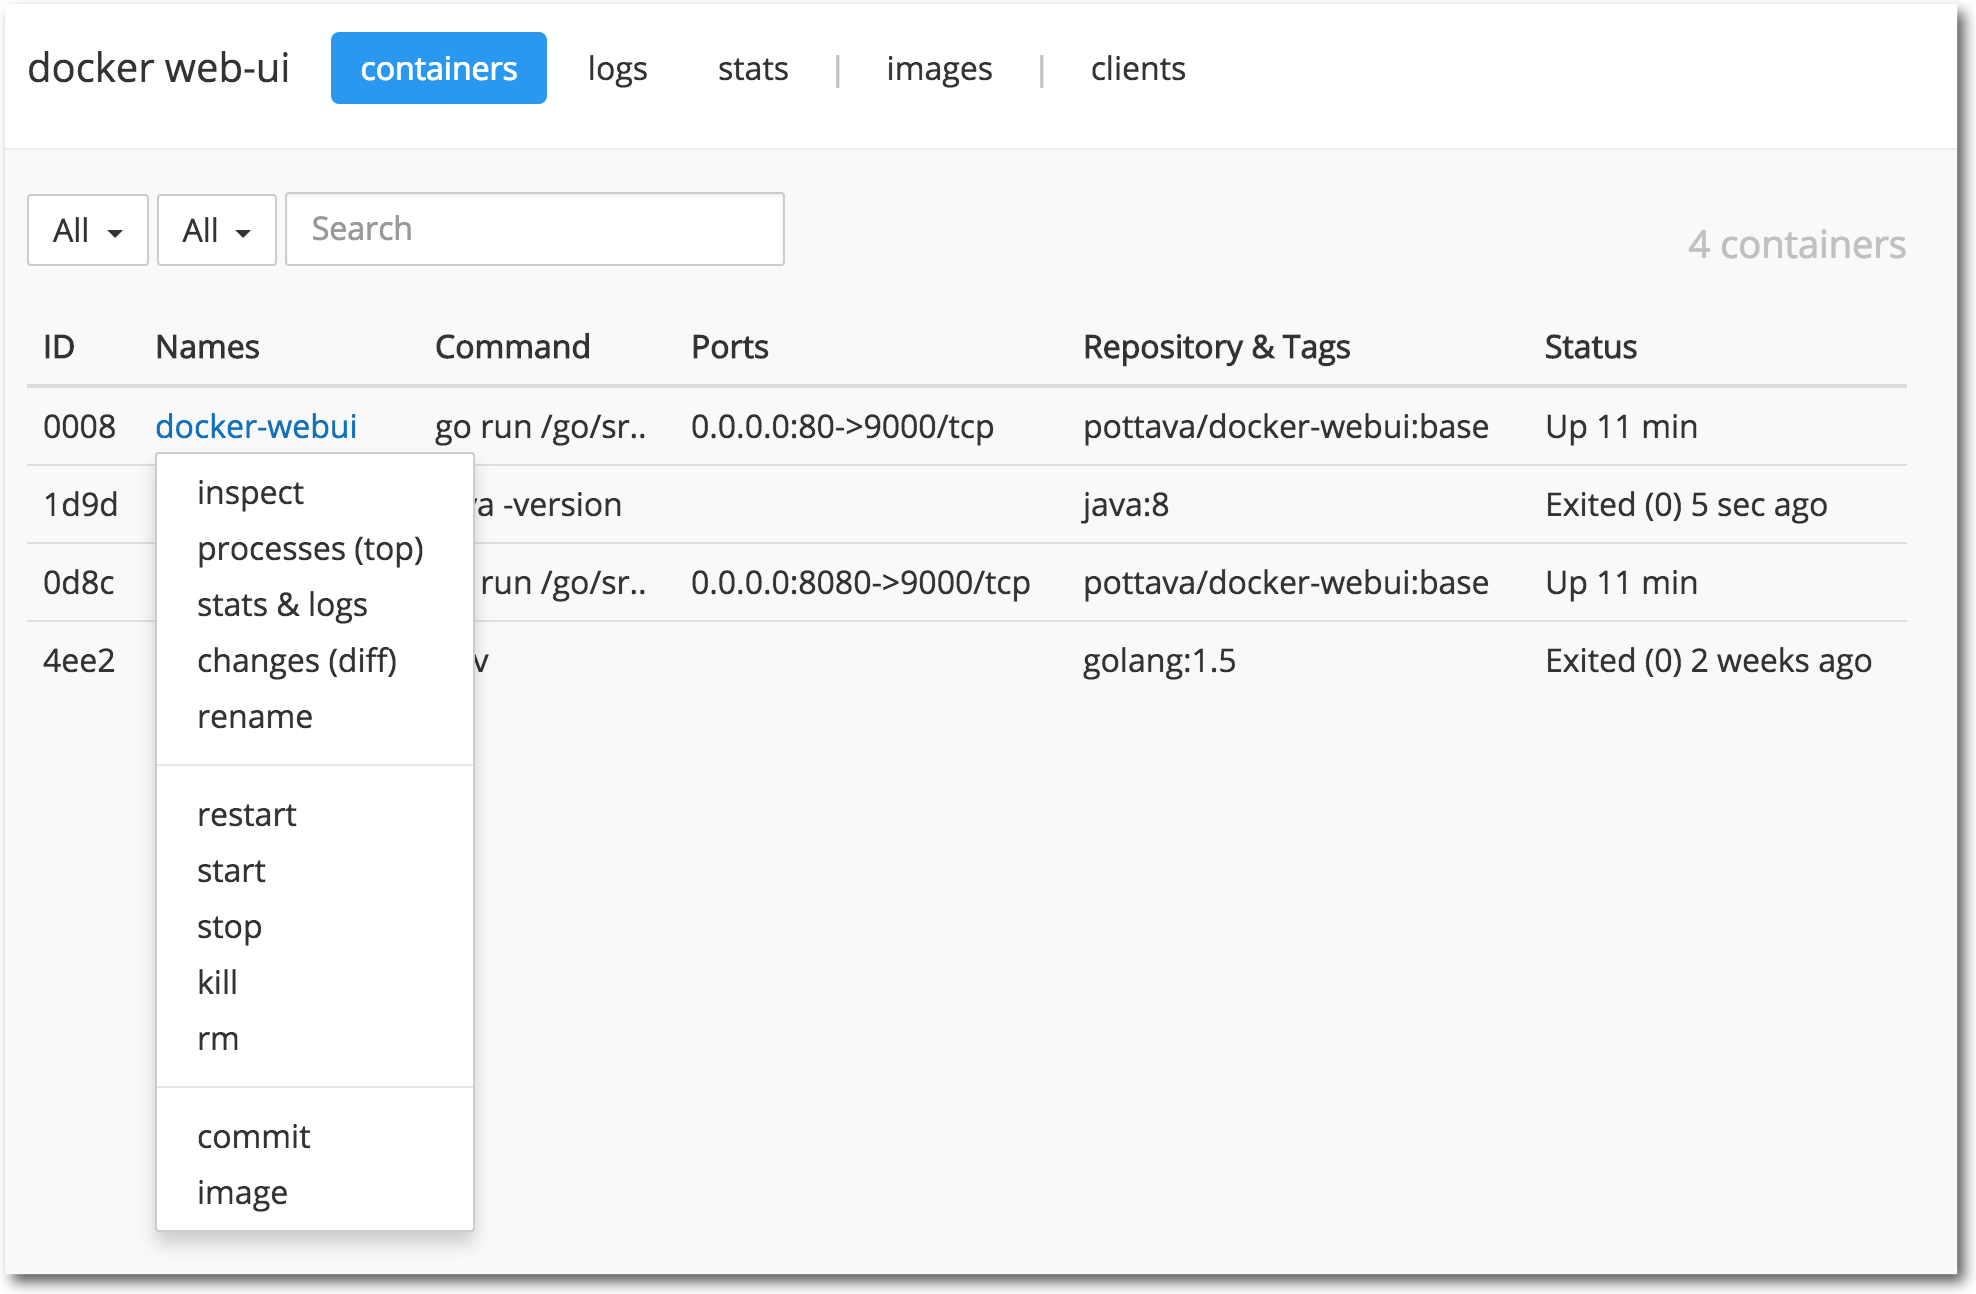Open the stats tab

(x=752, y=69)
